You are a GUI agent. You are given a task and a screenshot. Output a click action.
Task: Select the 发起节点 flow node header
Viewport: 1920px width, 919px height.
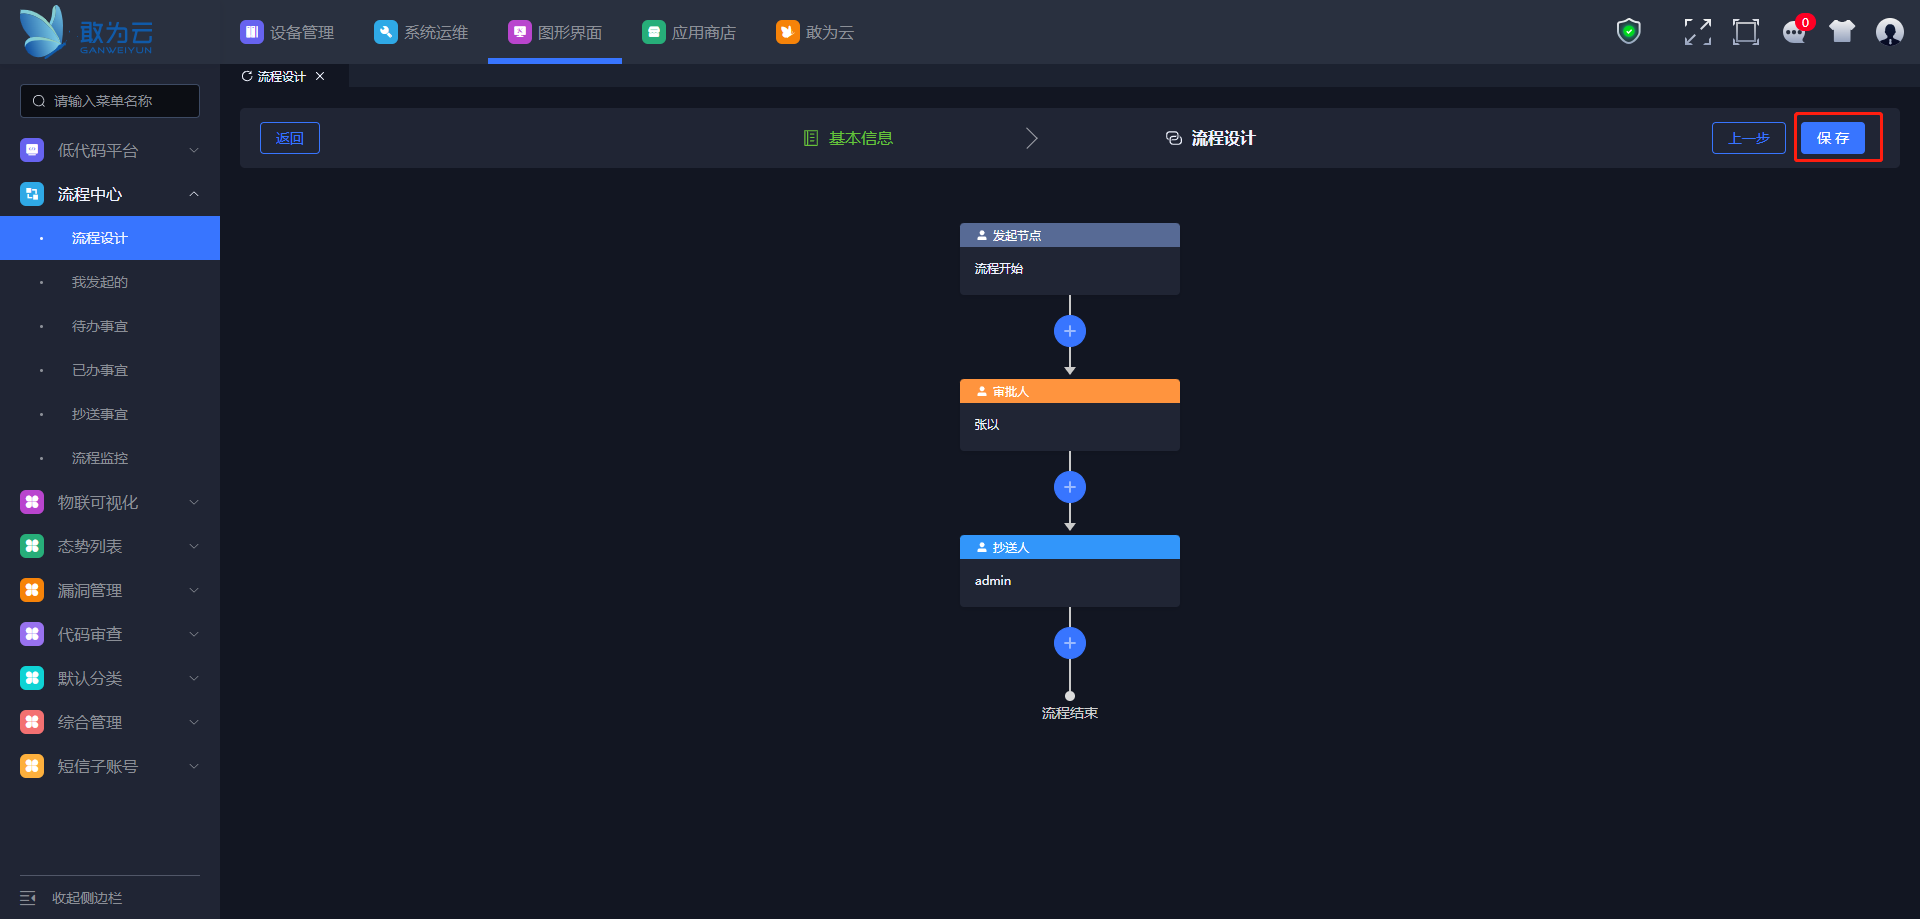click(1070, 235)
